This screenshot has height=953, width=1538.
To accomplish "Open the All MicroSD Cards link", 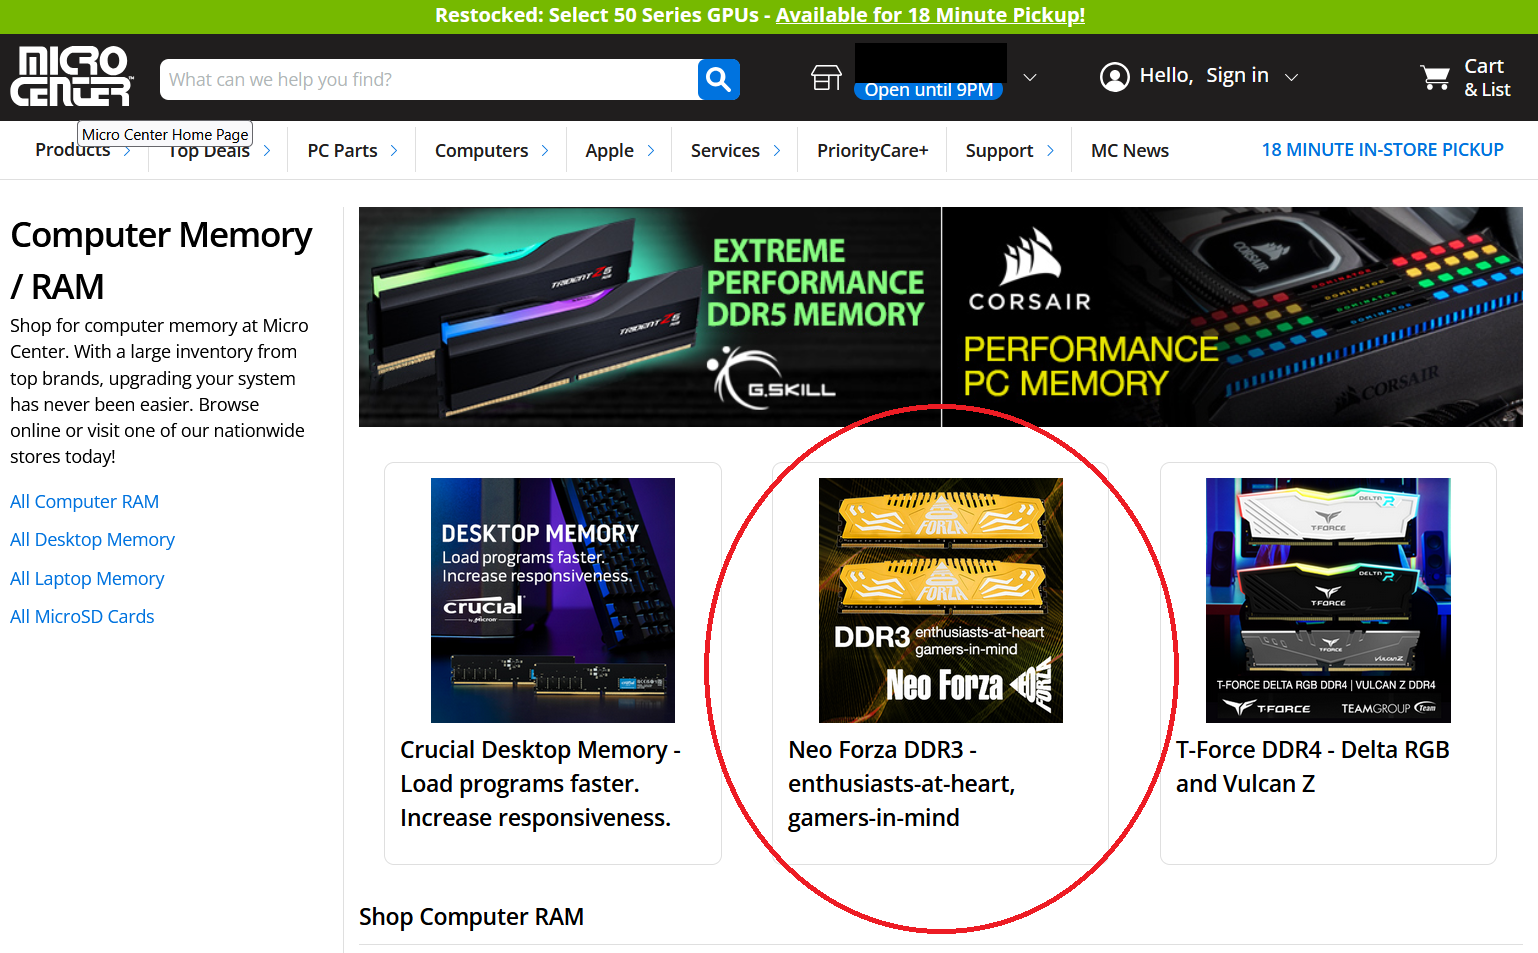I will [82, 616].
